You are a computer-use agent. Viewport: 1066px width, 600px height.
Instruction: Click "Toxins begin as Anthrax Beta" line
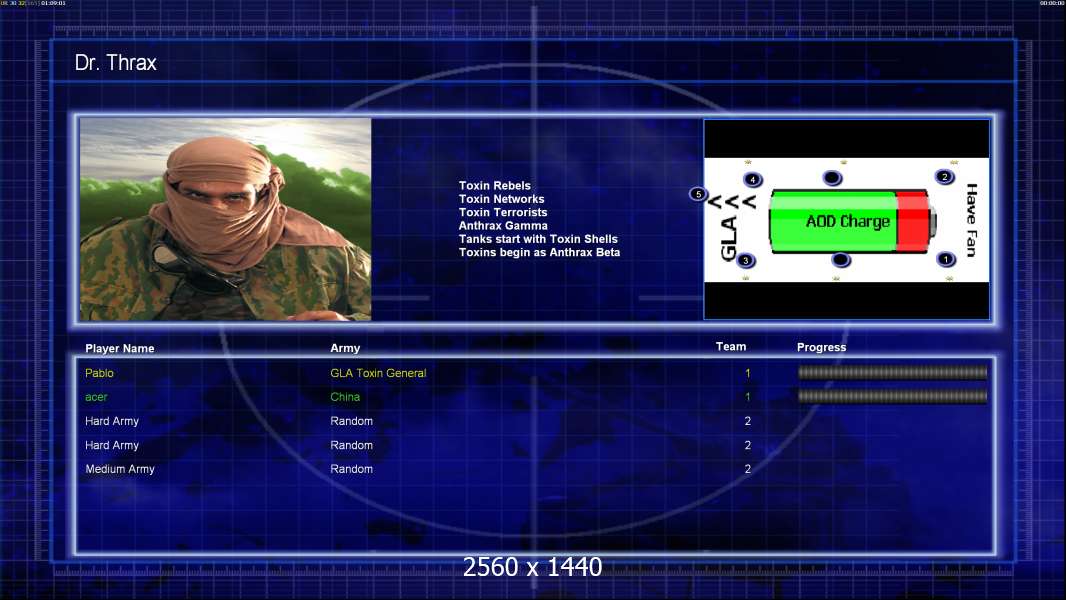pos(539,252)
